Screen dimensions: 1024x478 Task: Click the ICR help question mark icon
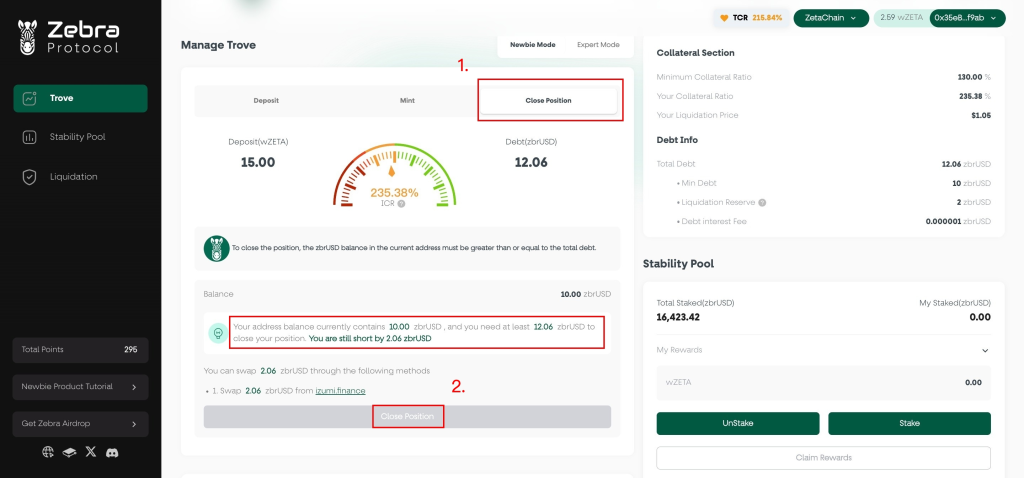(401, 204)
